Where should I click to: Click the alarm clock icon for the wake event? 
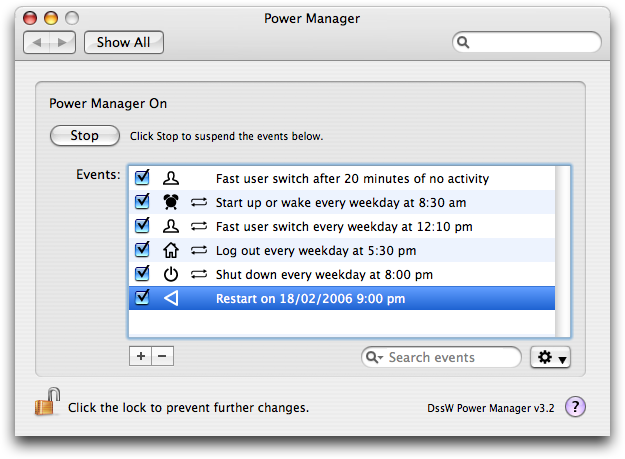click(x=171, y=203)
